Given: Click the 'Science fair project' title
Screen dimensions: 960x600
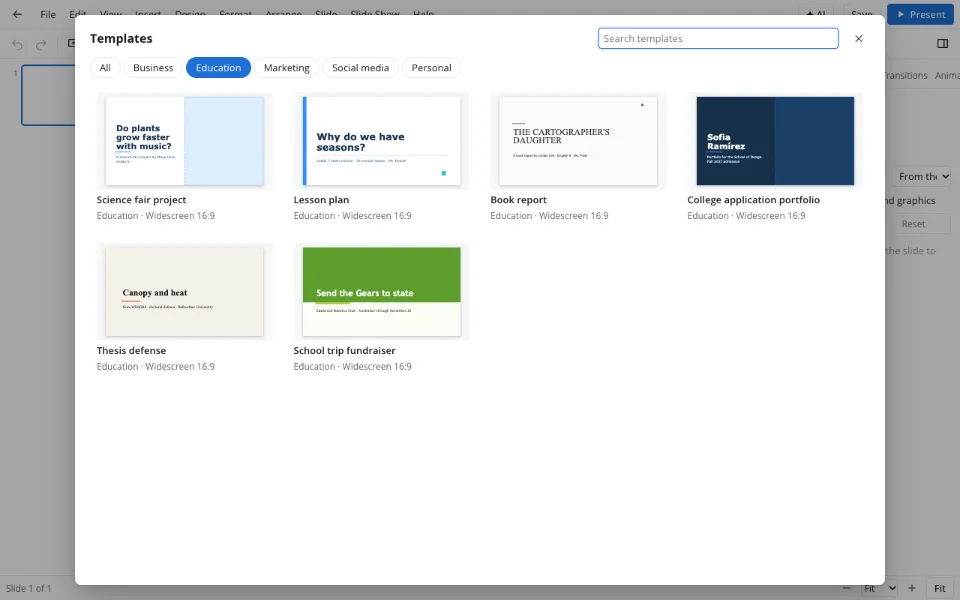Looking at the screenshot, I should tap(141, 200).
